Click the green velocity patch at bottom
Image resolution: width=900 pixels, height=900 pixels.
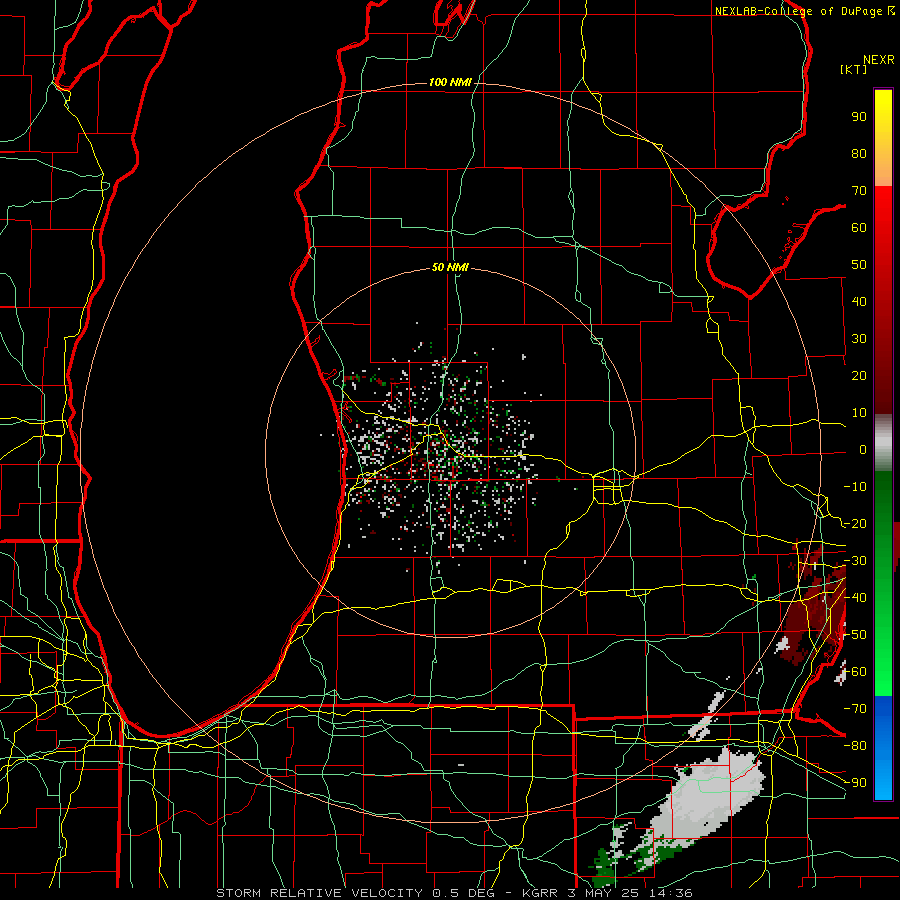tap(604, 867)
